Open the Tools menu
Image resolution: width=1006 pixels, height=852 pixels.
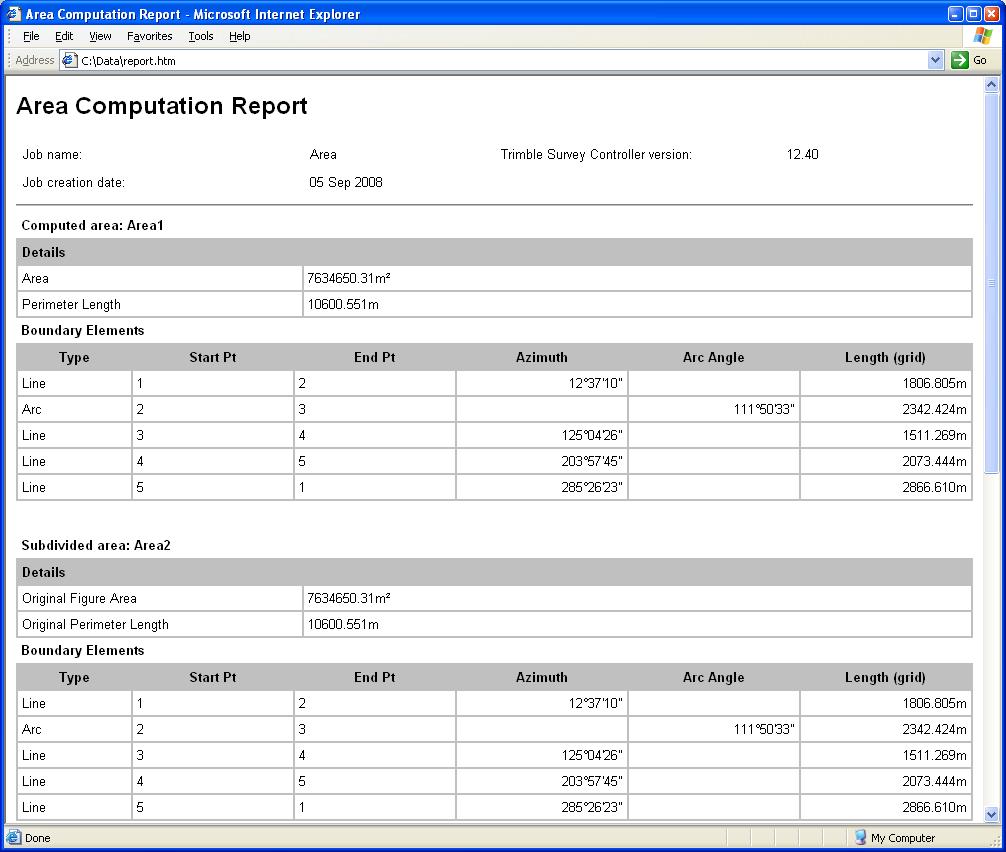[x=201, y=36]
